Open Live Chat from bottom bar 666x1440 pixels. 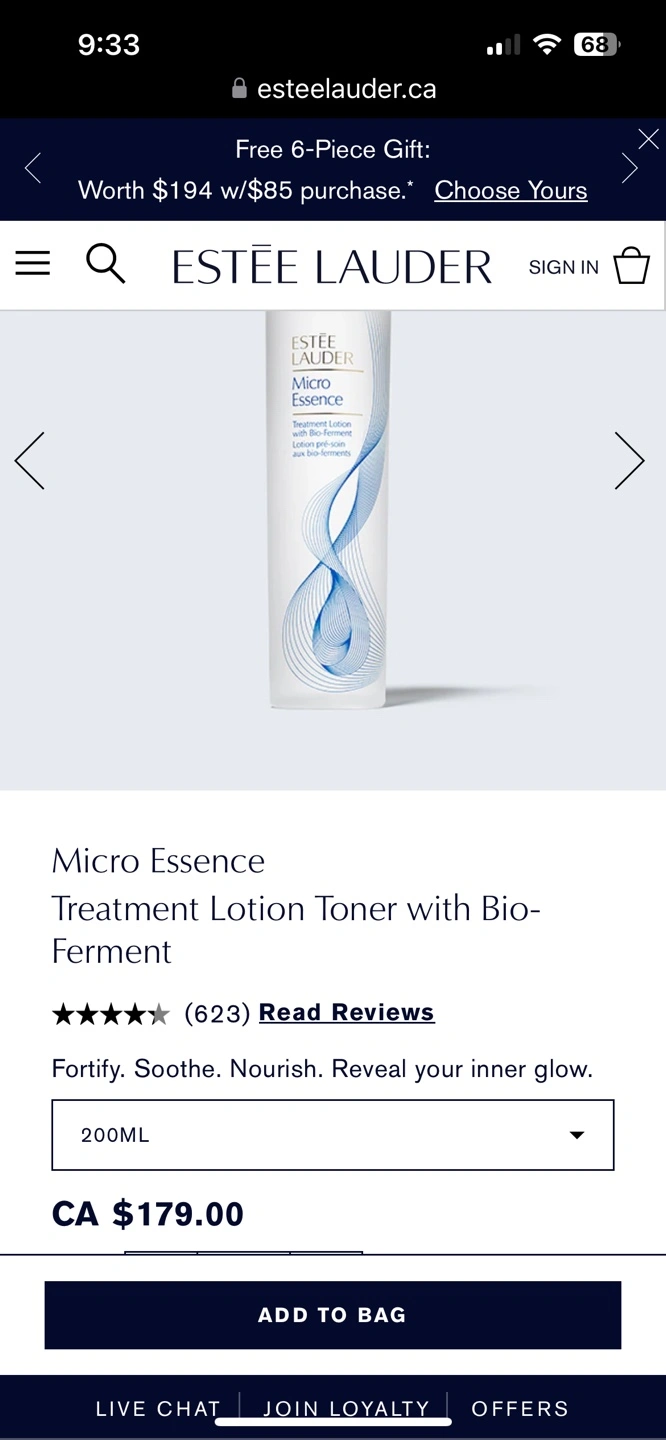click(x=158, y=1408)
